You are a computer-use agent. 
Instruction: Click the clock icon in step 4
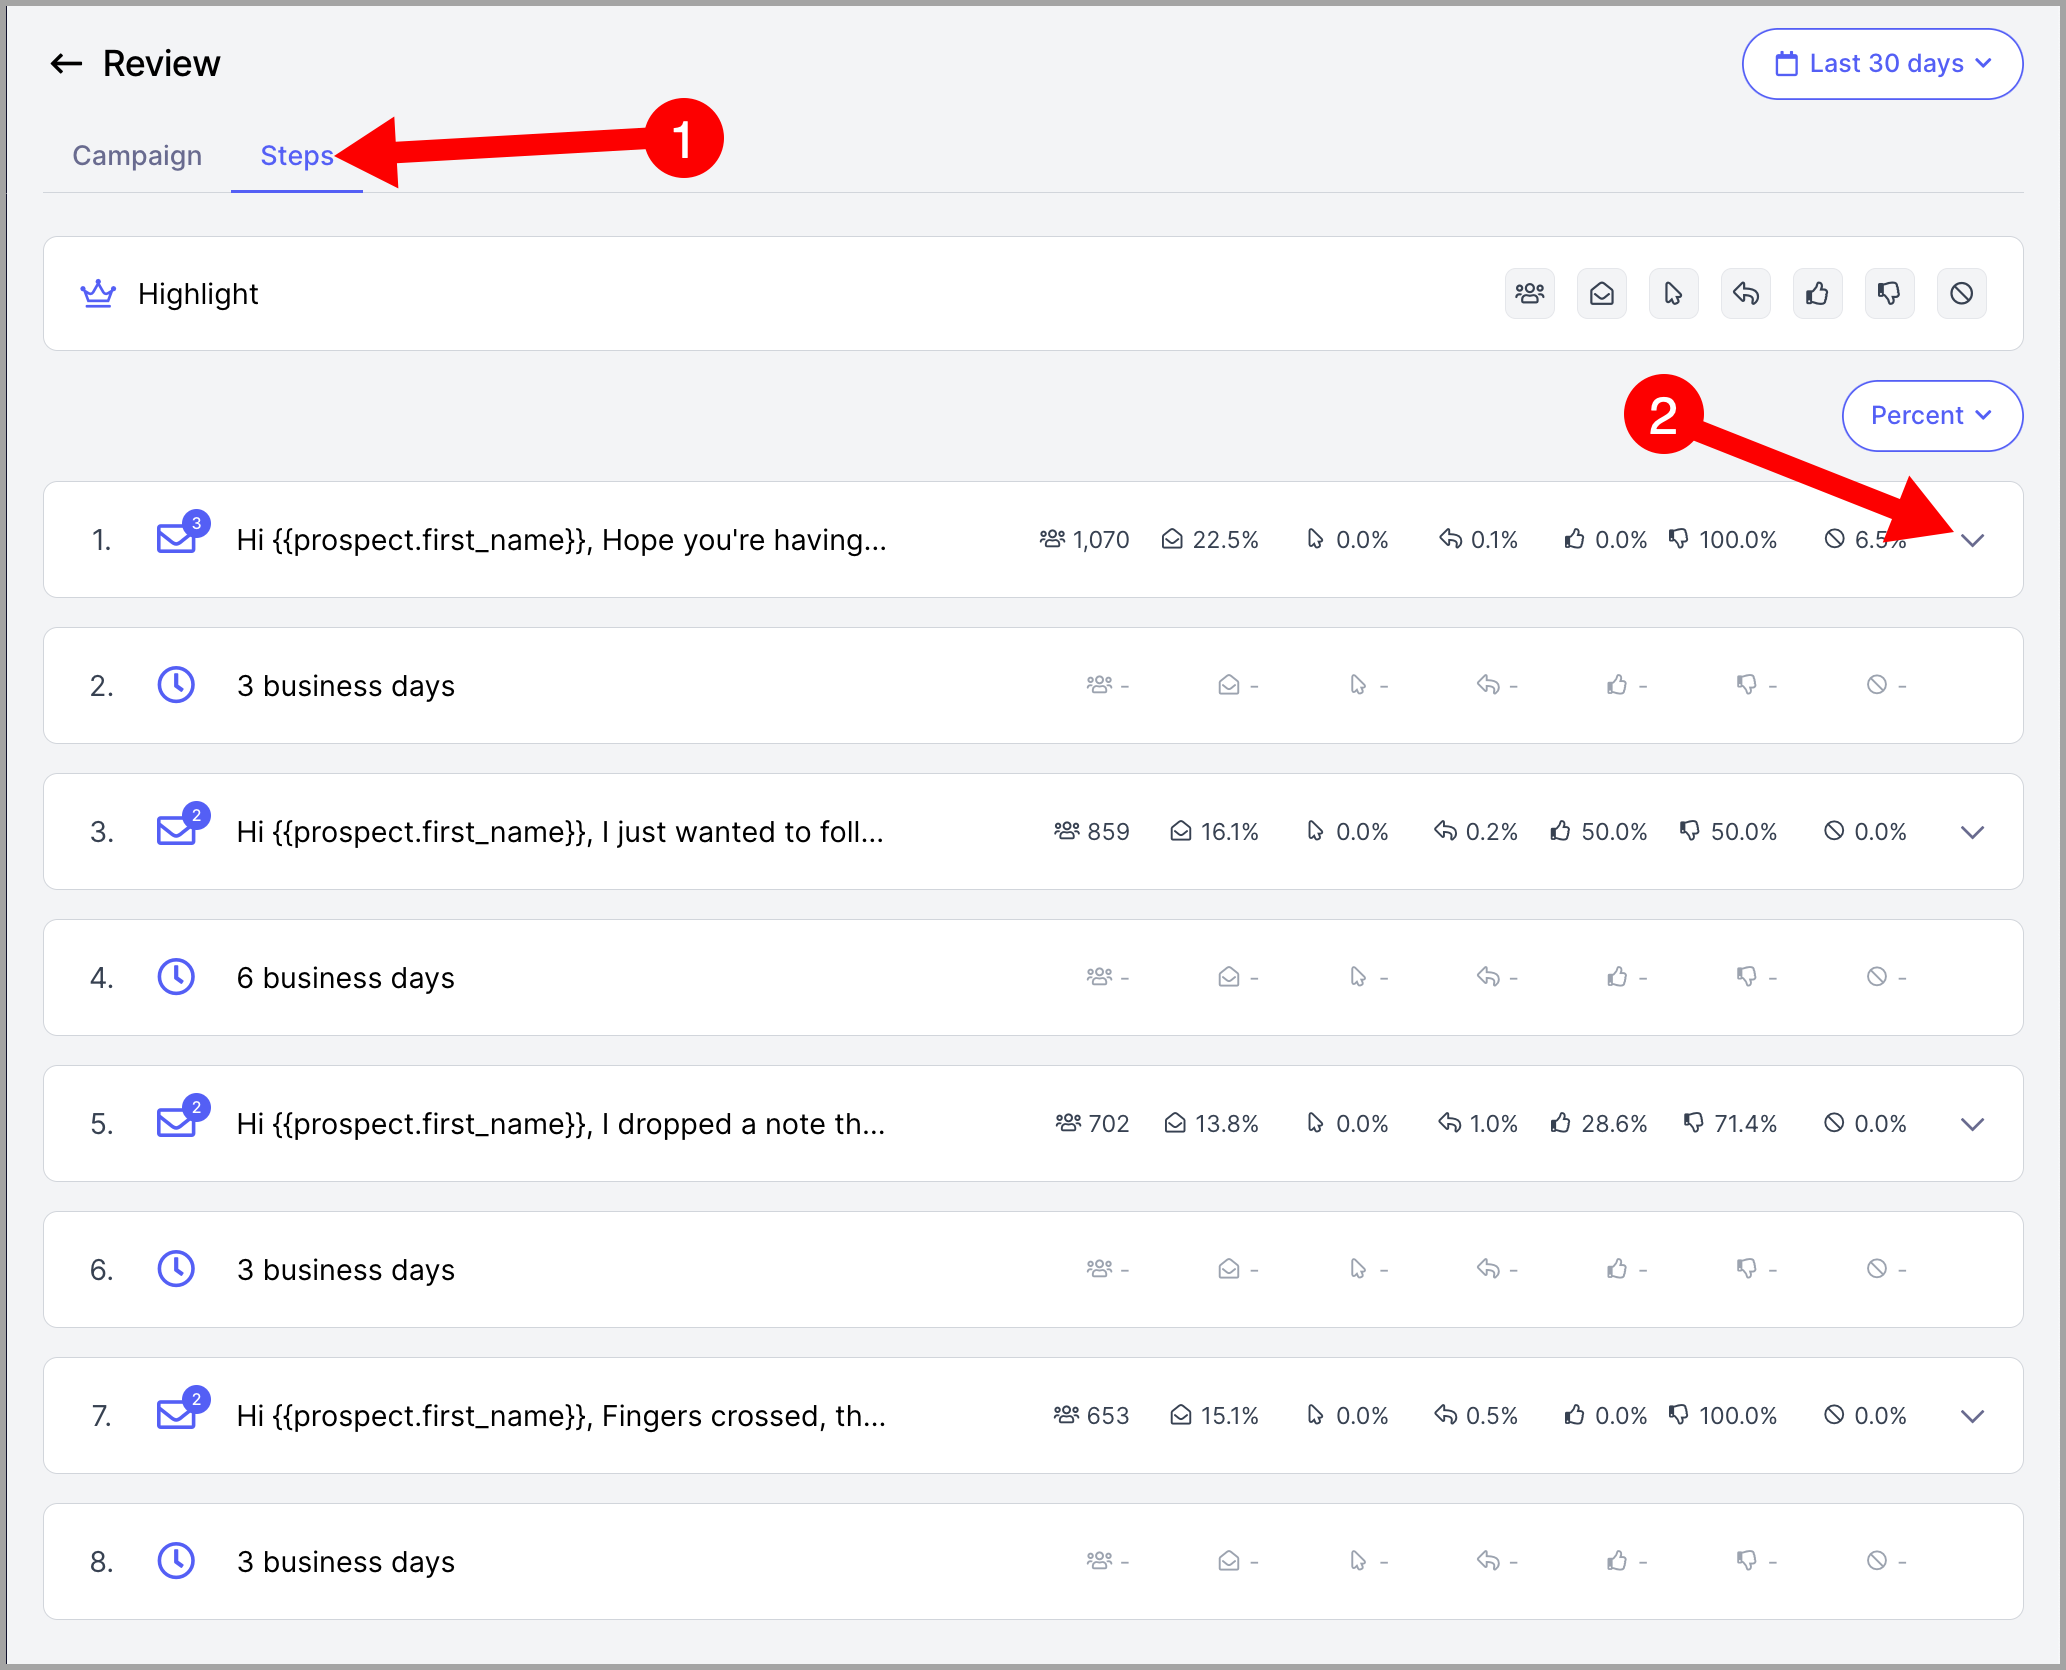[176, 977]
